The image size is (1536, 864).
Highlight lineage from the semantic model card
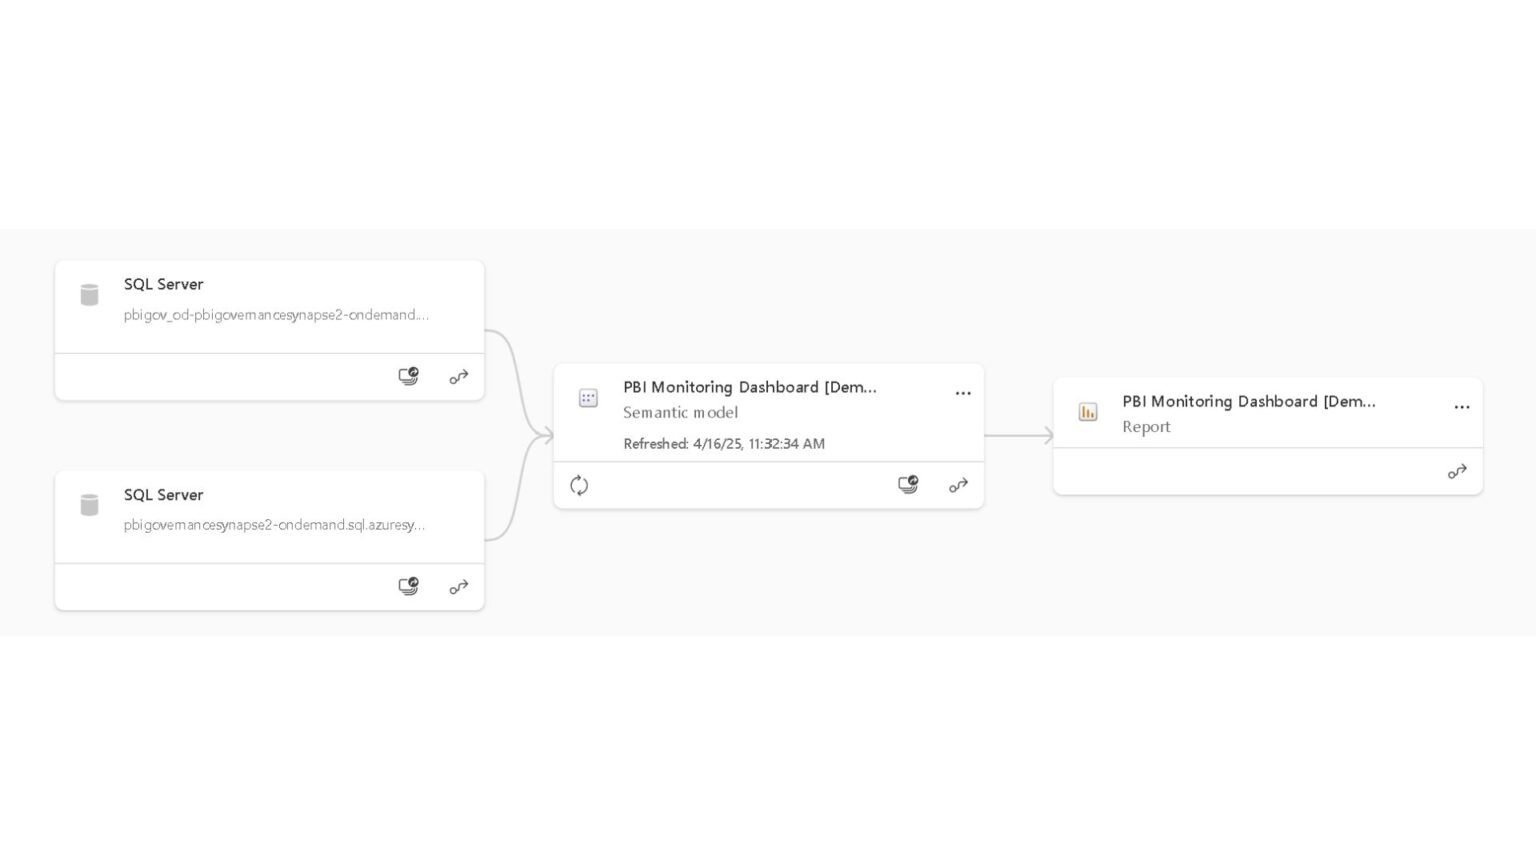tap(958, 485)
